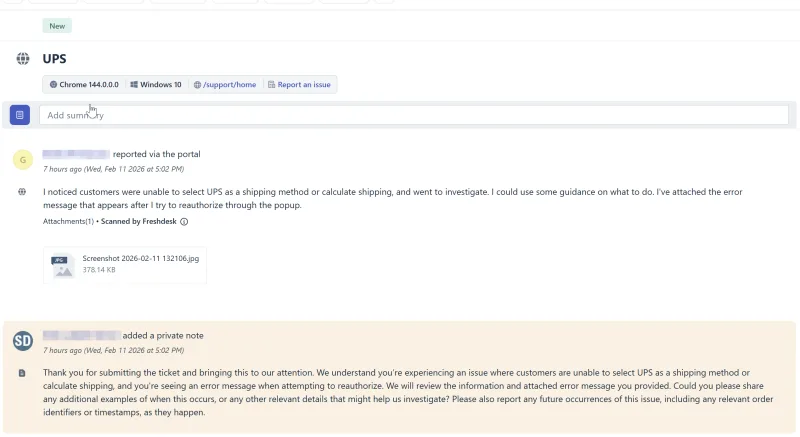Open the JPG attachment thumbnail icon
This screenshot has height=437, width=800.
(62, 266)
